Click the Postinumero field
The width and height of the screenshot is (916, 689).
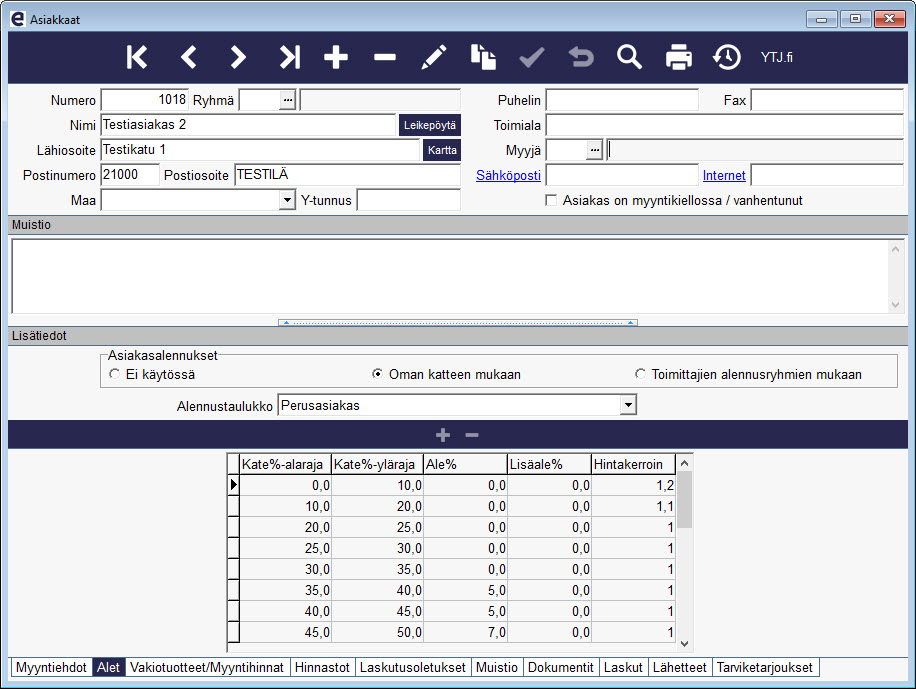[x=130, y=175]
